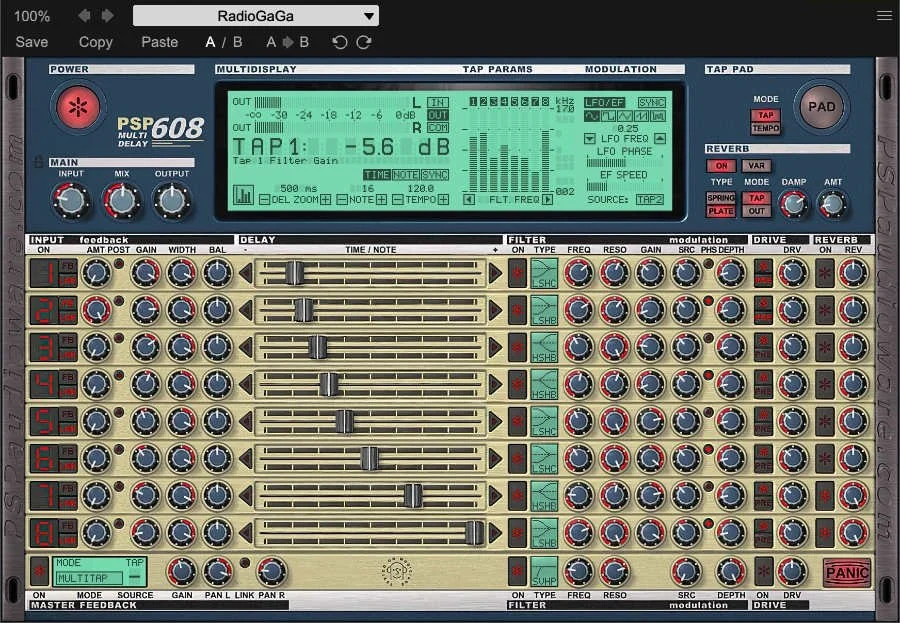The image size is (900, 623).
Task: Toggle tap 4 ON button
Action: tap(44, 385)
